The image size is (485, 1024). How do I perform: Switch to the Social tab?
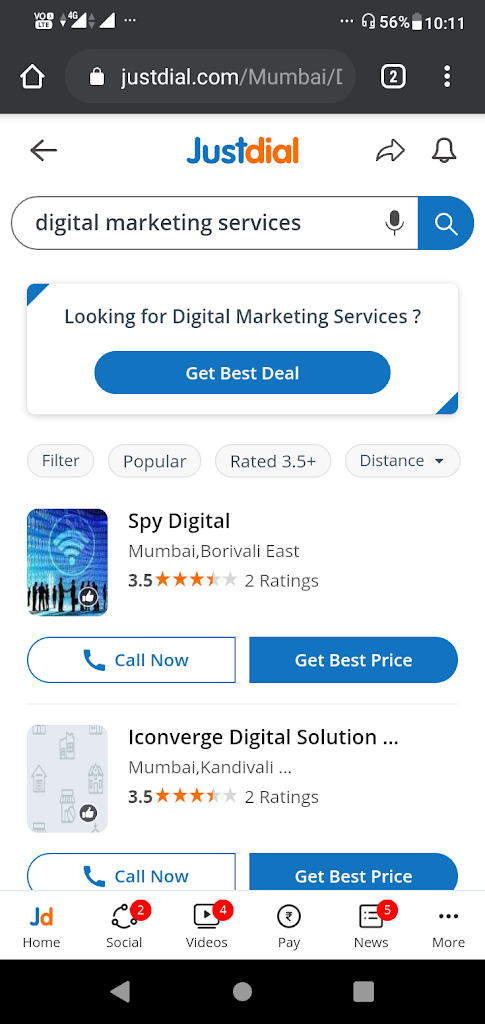(x=124, y=925)
